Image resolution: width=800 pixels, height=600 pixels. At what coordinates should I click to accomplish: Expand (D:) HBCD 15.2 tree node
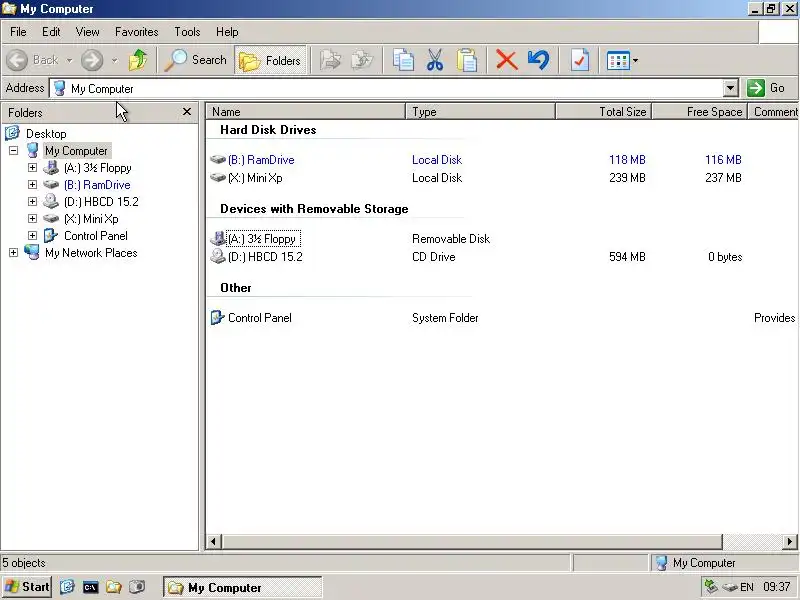pyautogui.click(x=32, y=202)
